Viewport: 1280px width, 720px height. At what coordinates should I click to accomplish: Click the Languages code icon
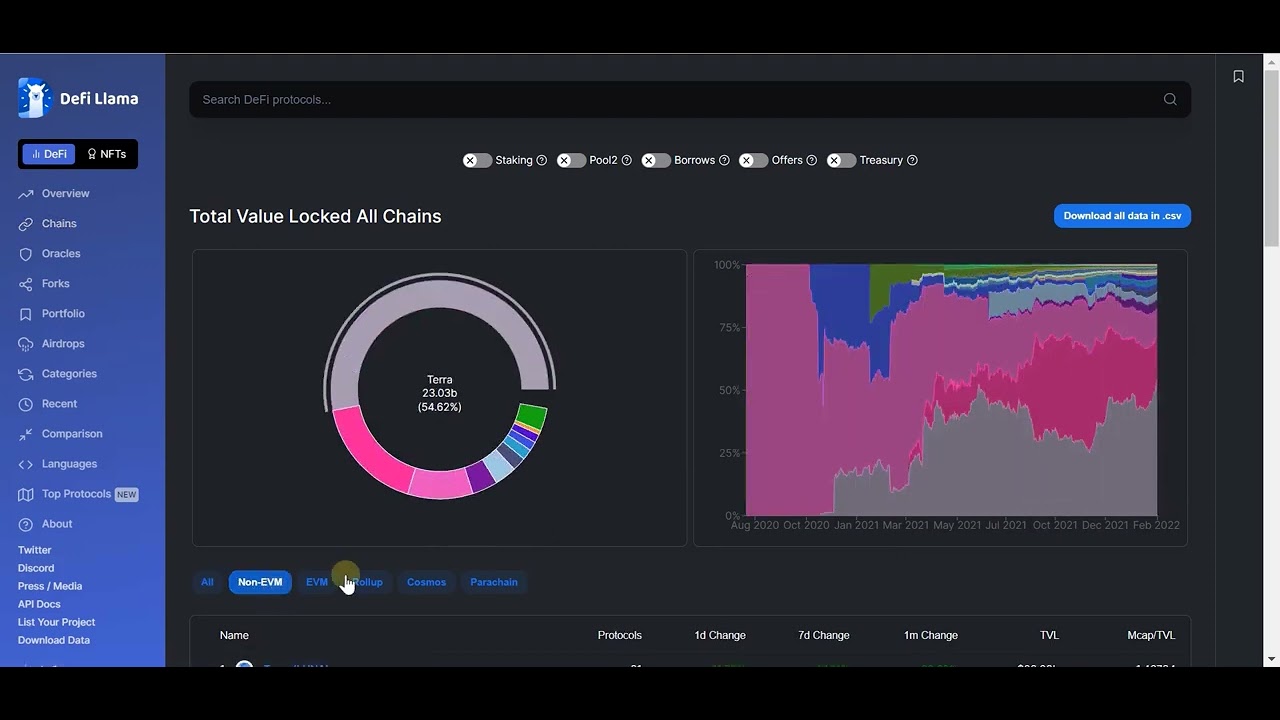[x=26, y=464]
